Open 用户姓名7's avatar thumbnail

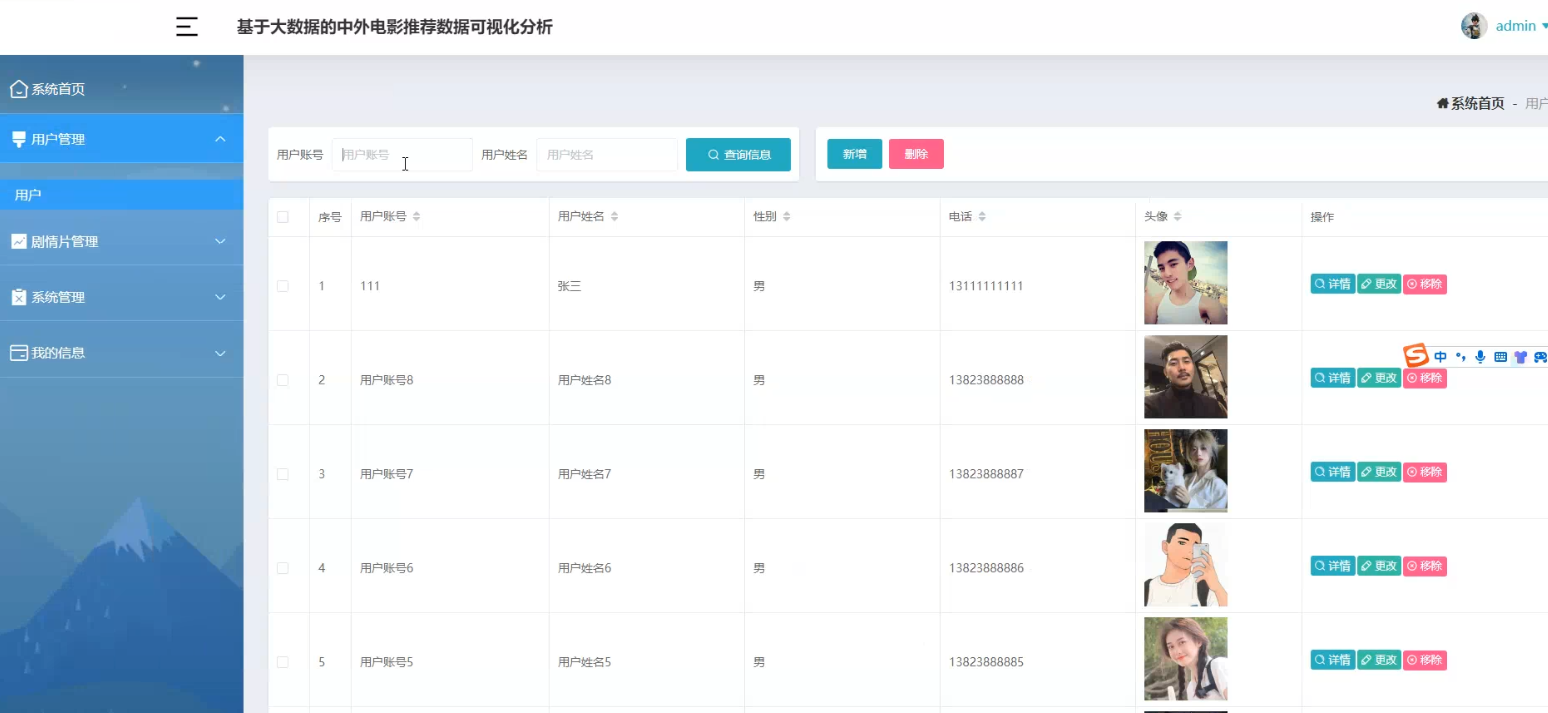1186,471
